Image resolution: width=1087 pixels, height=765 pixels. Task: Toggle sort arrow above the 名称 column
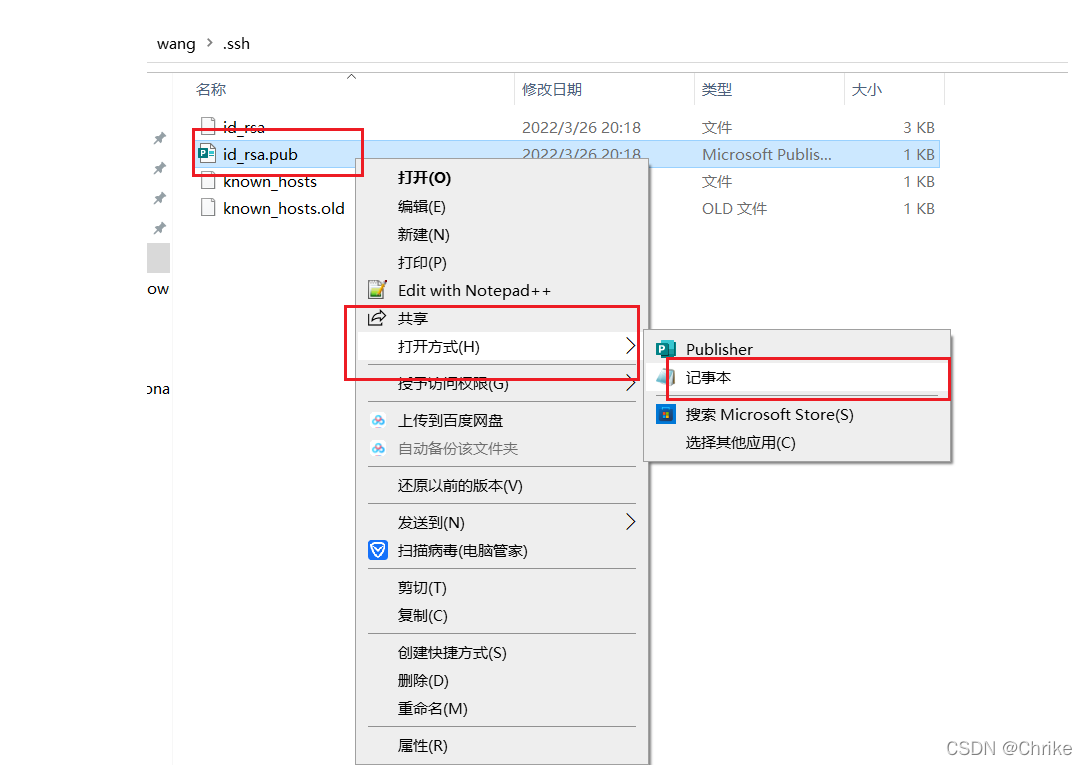351,76
